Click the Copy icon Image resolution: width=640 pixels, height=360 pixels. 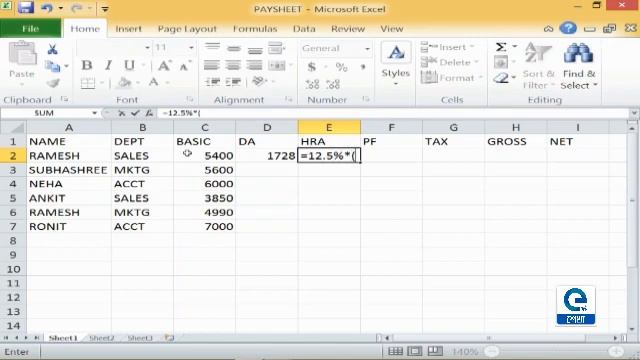pos(53,66)
